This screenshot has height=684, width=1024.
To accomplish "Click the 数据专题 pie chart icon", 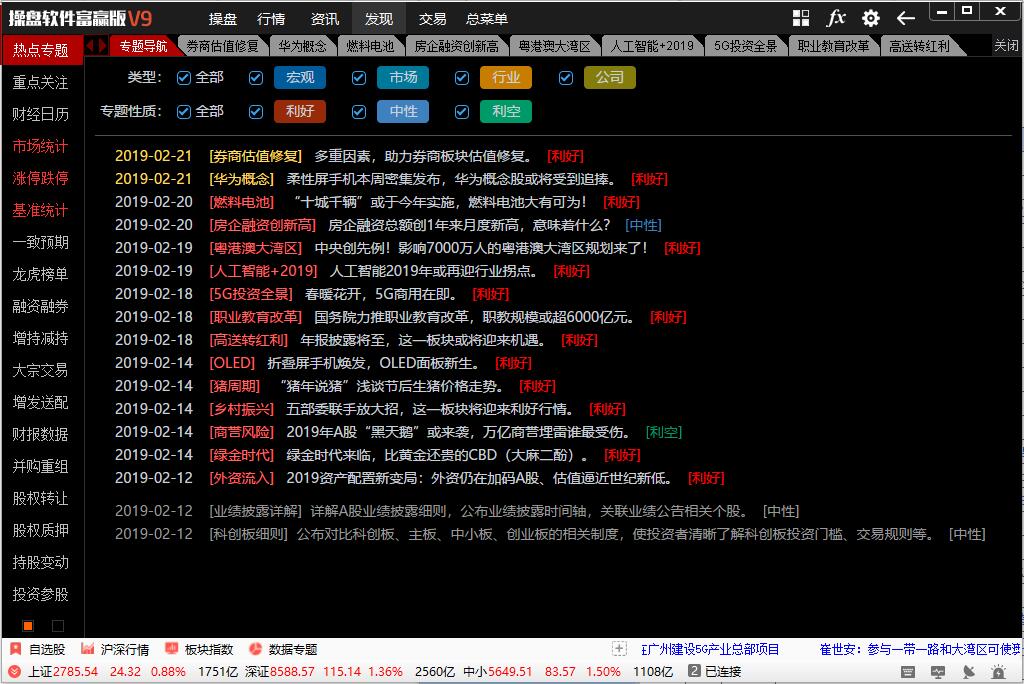I will [x=255, y=649].
